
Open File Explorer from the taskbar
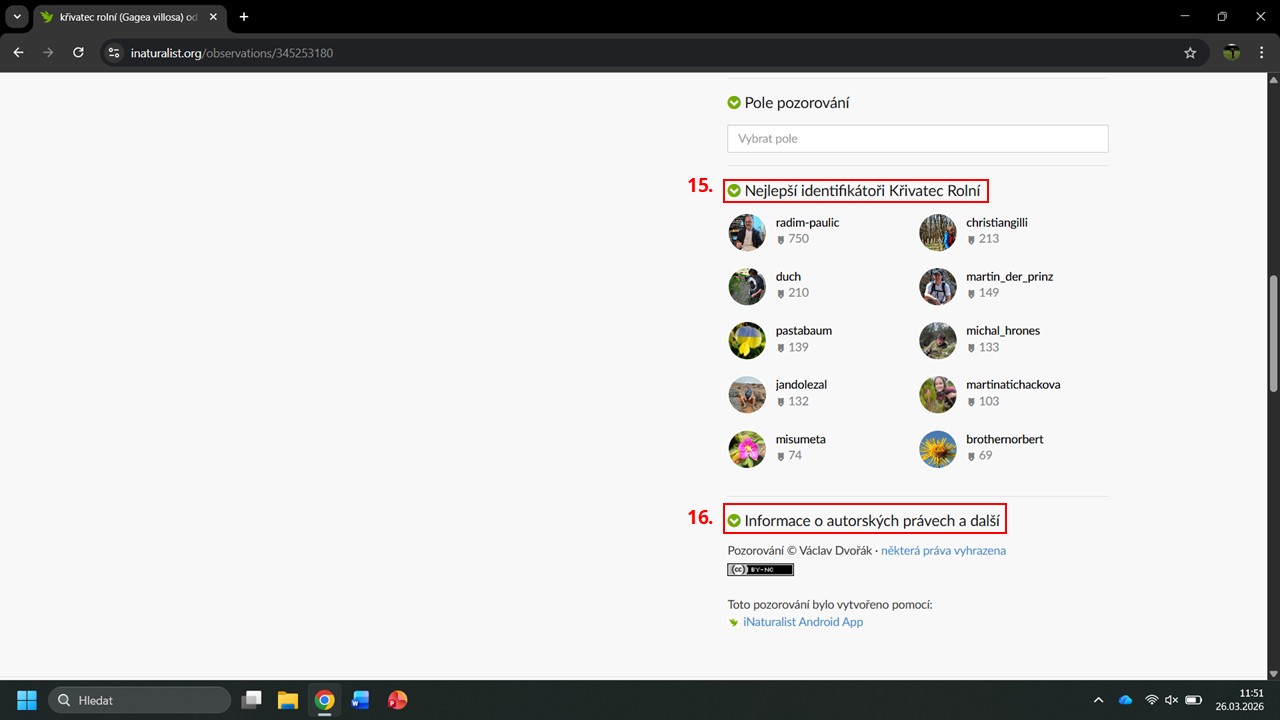[x=288, y=700]
